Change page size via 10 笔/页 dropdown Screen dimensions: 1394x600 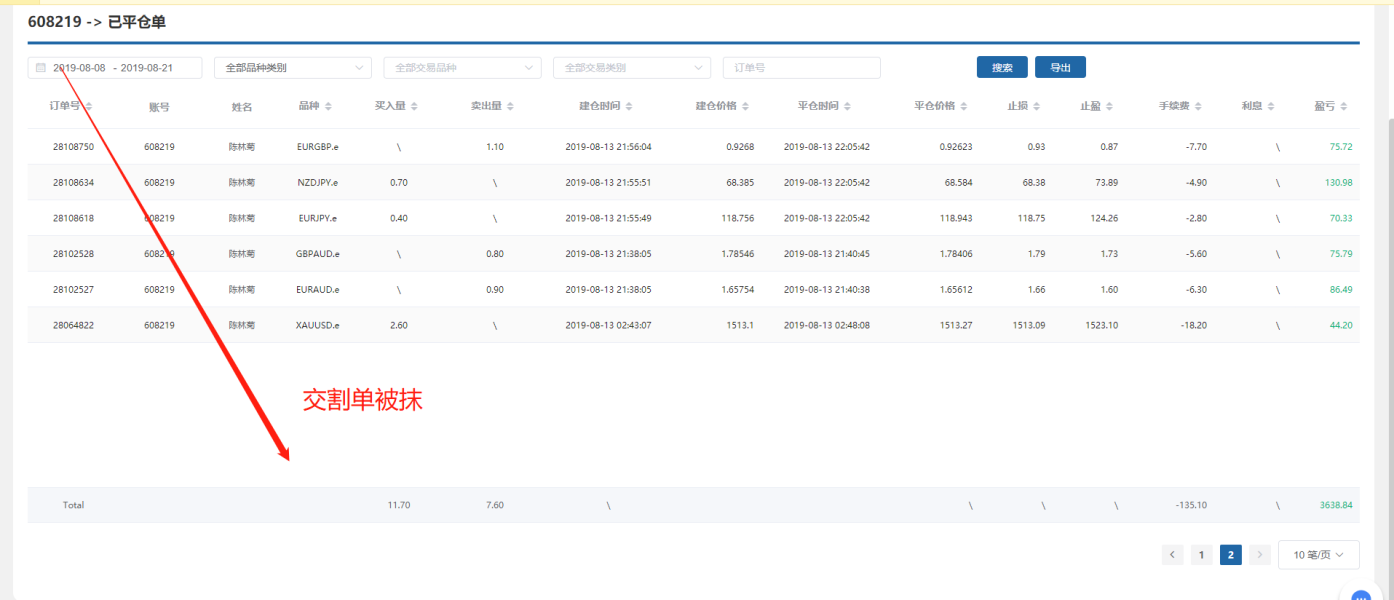coord(1318,555)
